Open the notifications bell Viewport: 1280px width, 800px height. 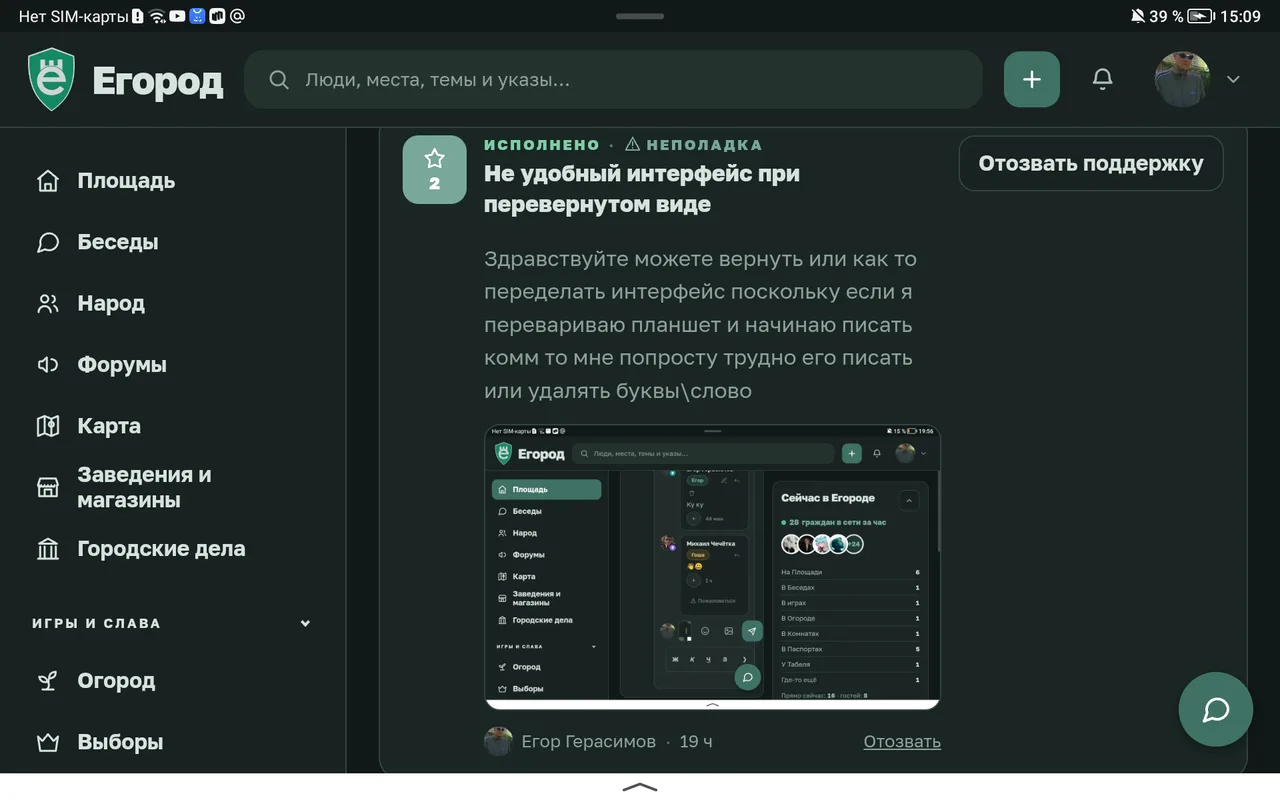pyautogui.click(x=1102, y=79)
